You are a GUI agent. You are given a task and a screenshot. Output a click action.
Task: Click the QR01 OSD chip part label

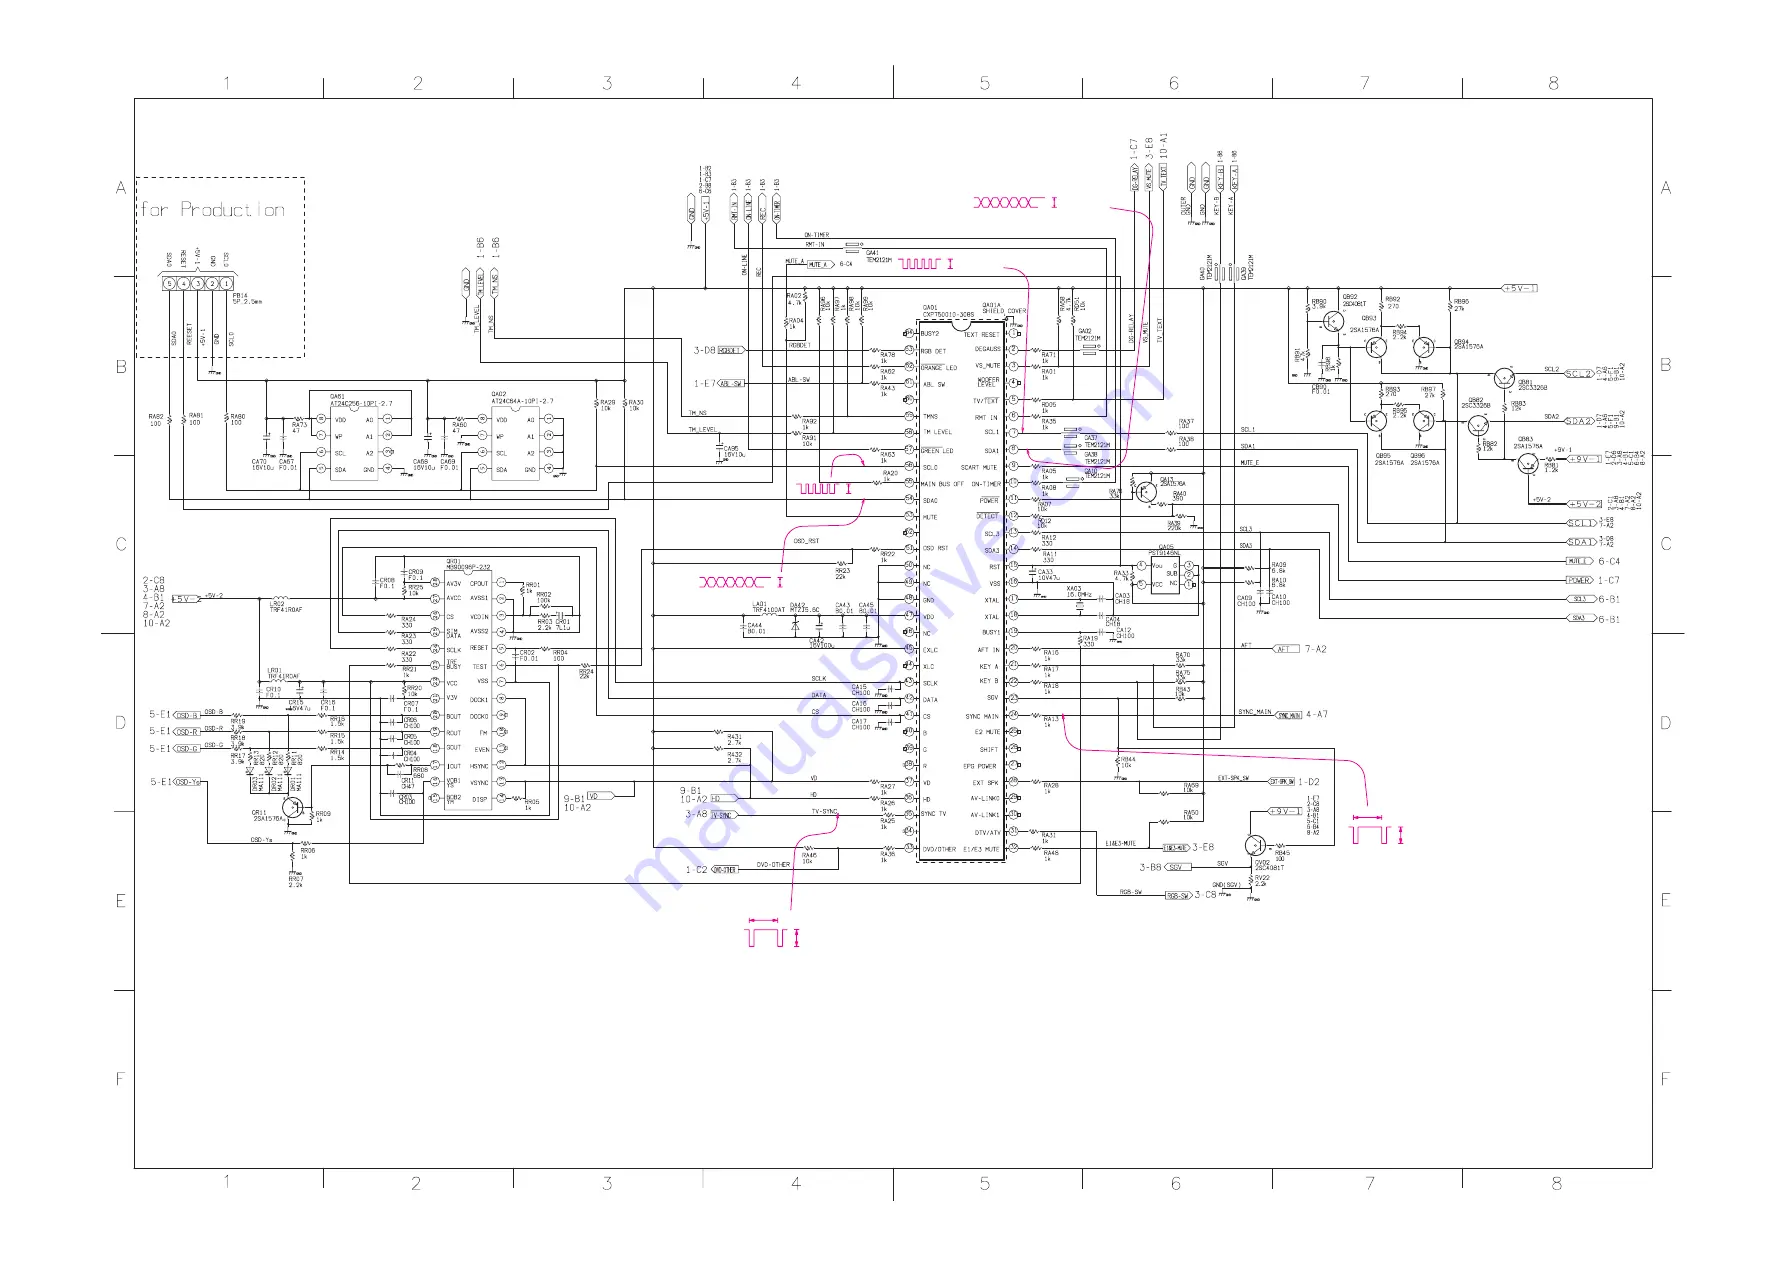pos(468,564)
